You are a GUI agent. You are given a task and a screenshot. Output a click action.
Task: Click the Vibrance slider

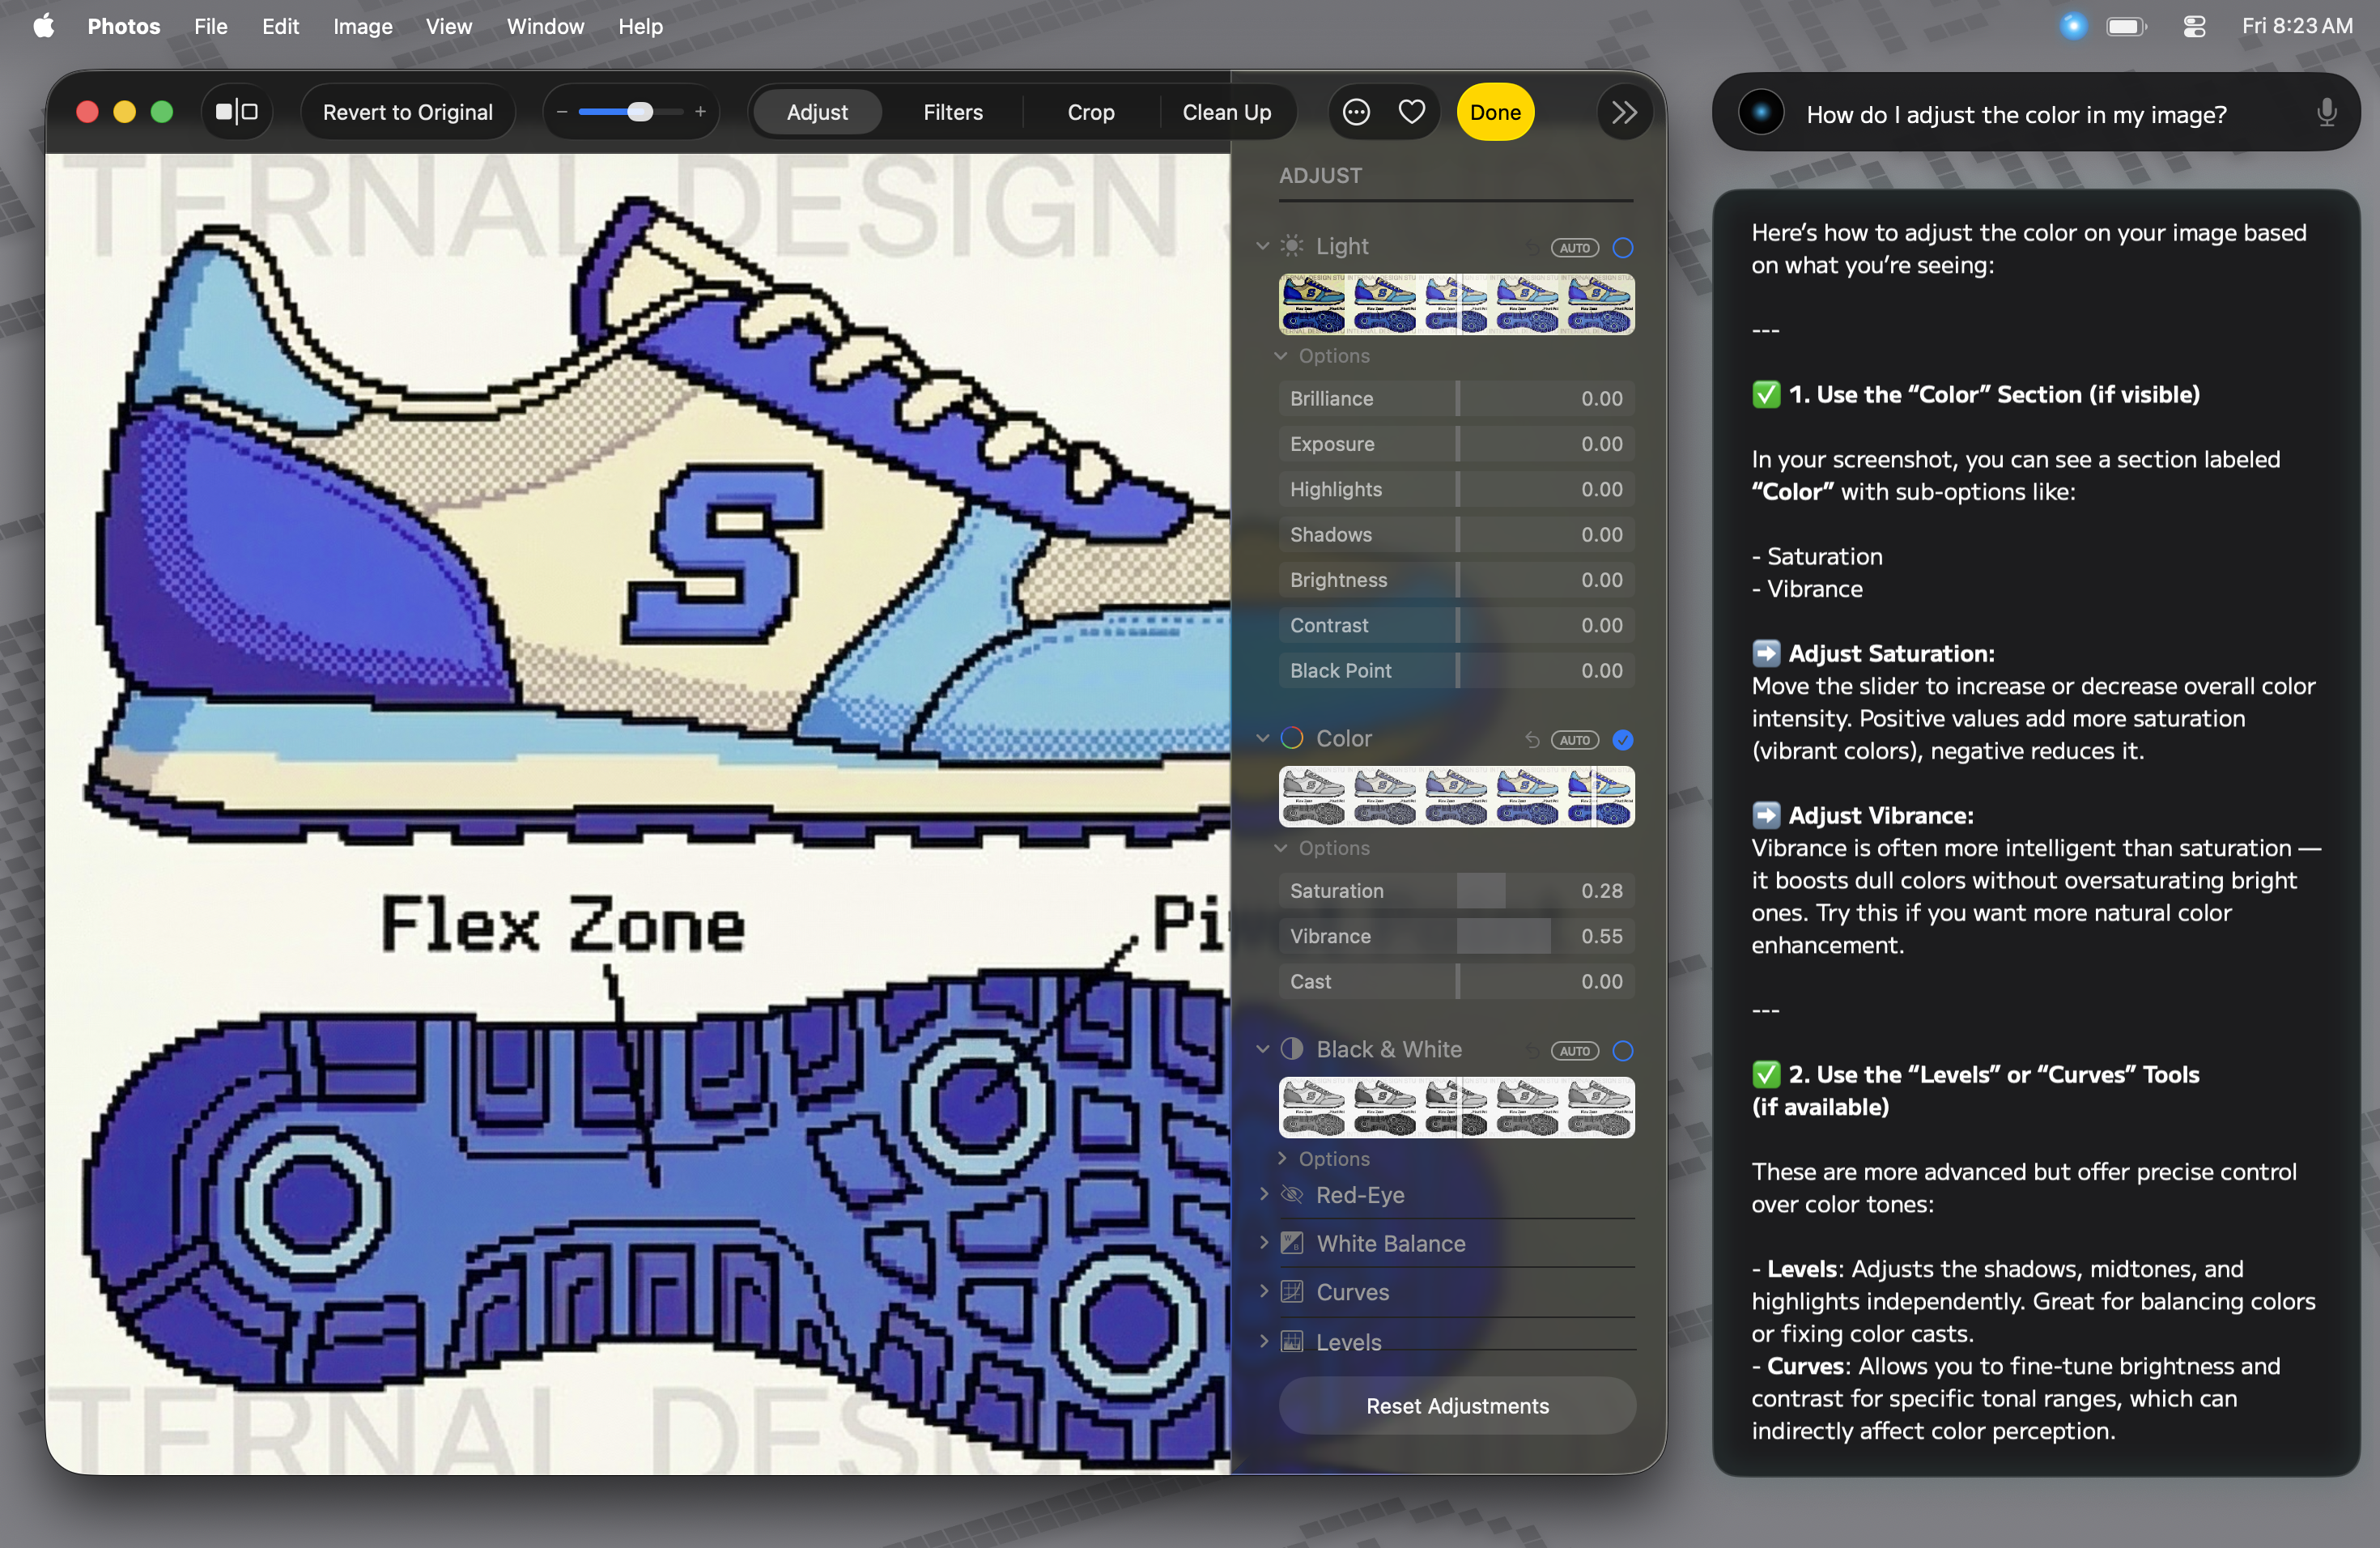(1457, 936)
